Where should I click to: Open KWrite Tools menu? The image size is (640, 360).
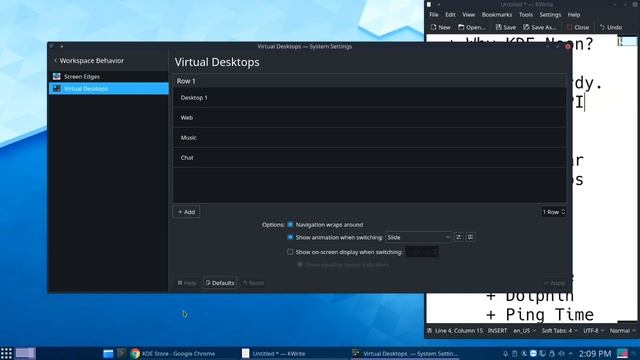(526, 15)
